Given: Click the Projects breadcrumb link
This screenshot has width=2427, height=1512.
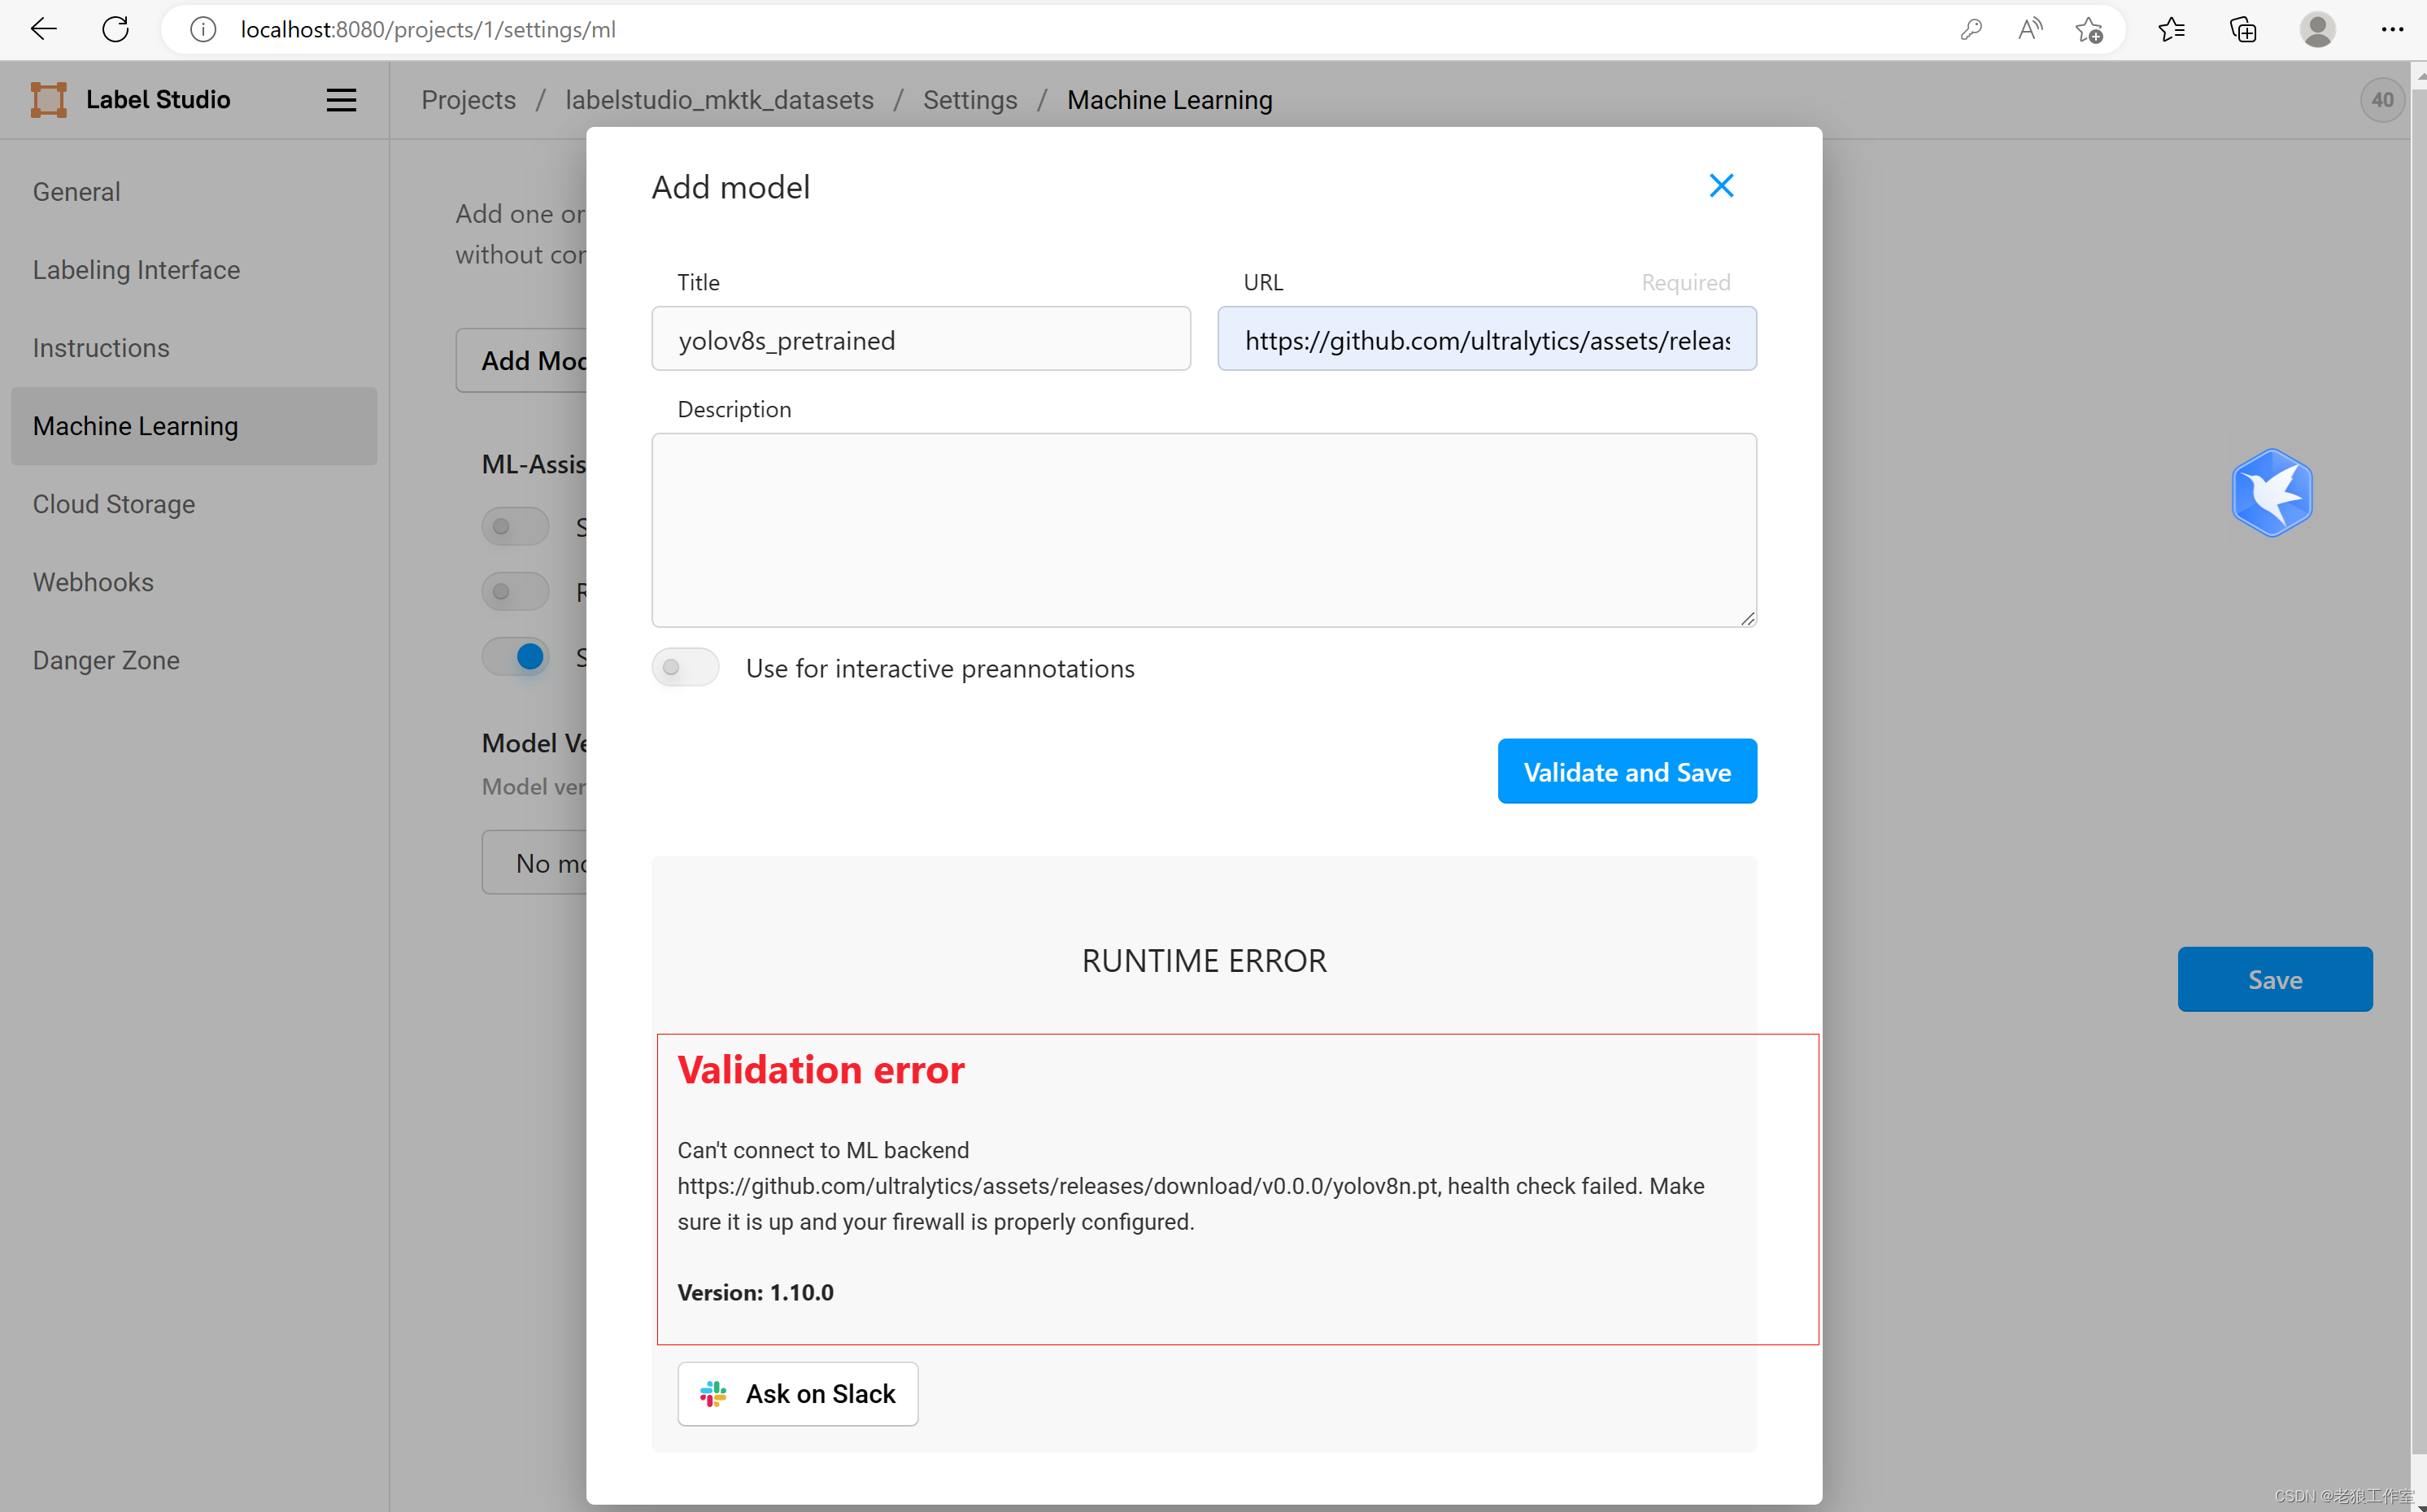Looking at the screenshot, I should tap(468, 100).
